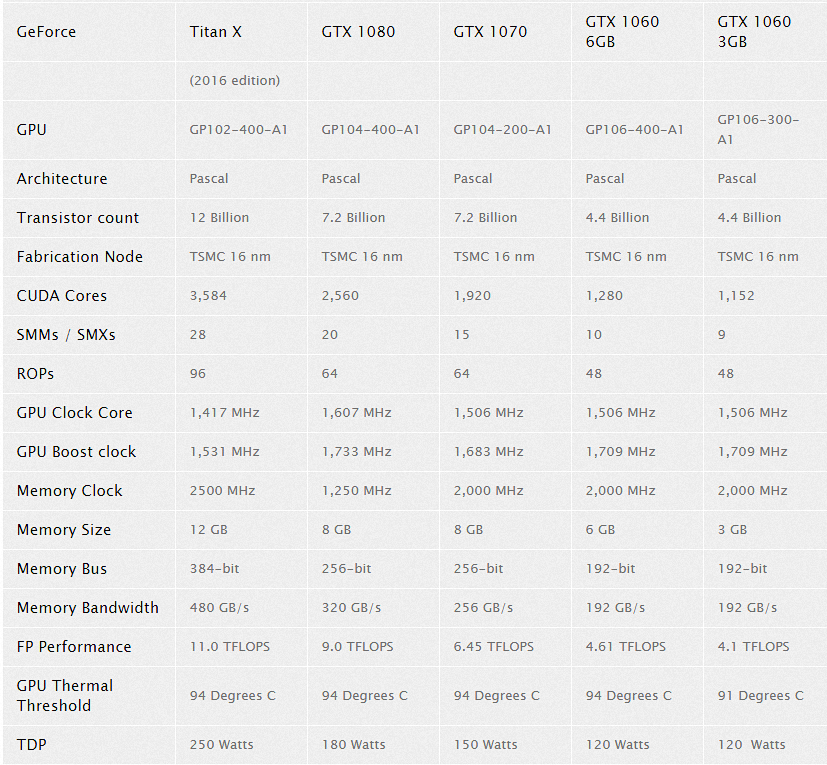
Task: Click the GP102-400-A1 GPU cell
Action: [238, 130]
